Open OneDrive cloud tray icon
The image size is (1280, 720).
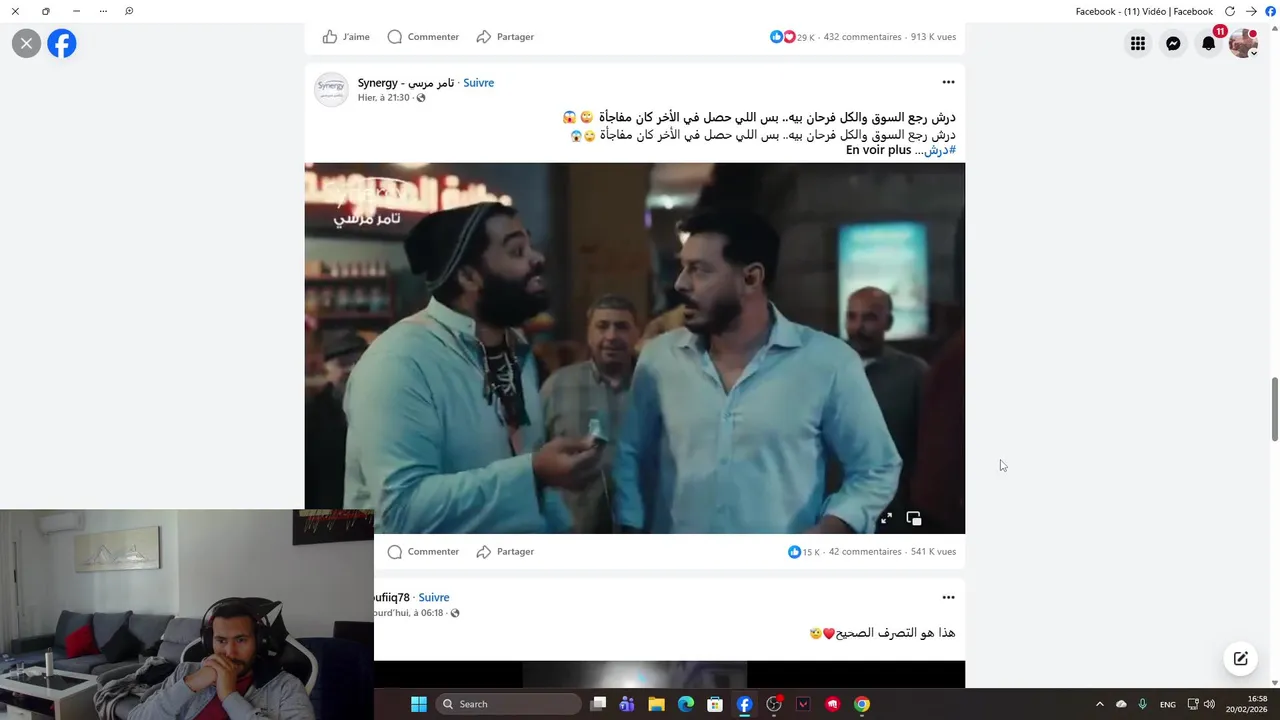pos(1121,704)
